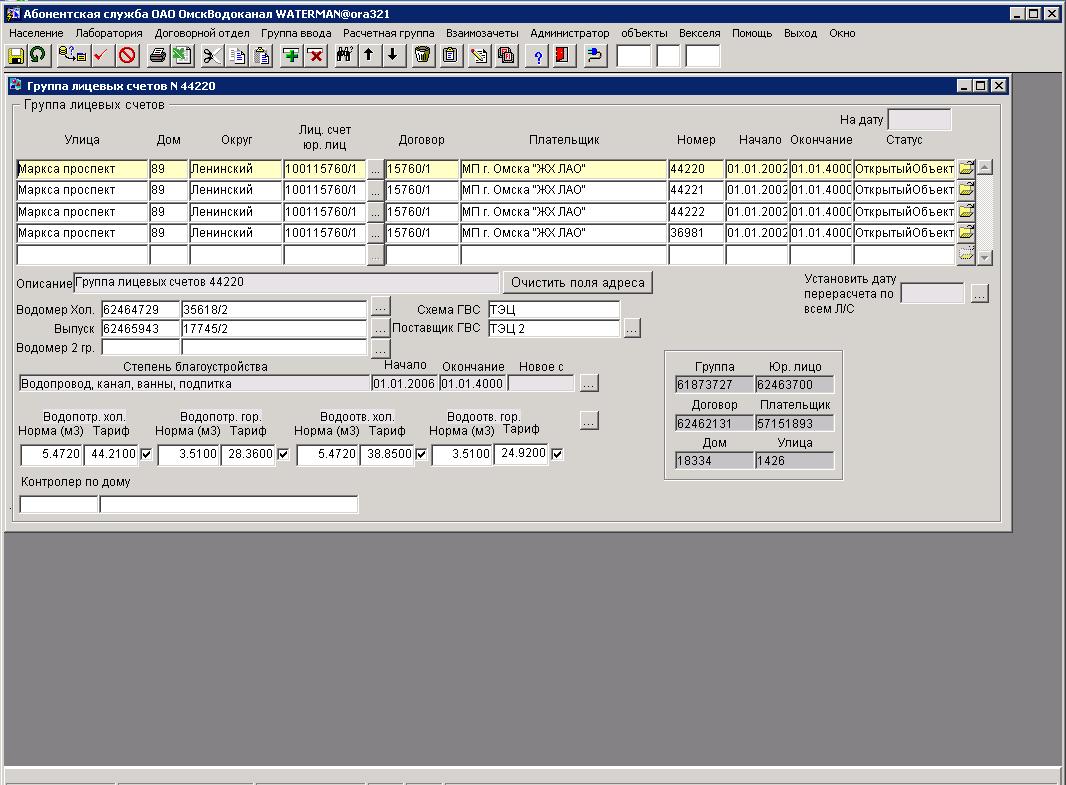Open date picker for Установить дату перерасчета
Viewport: 1066px width, 785px height.
(x=979, y=294)
